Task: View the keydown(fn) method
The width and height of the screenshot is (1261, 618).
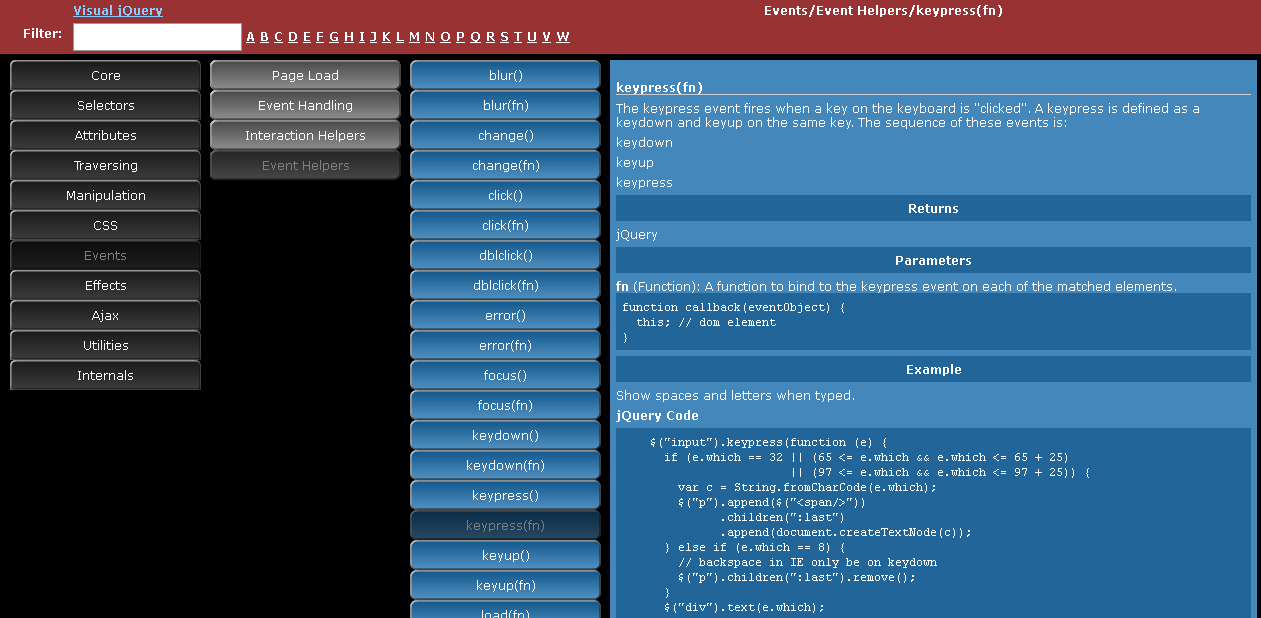Action: click(504, 464)
